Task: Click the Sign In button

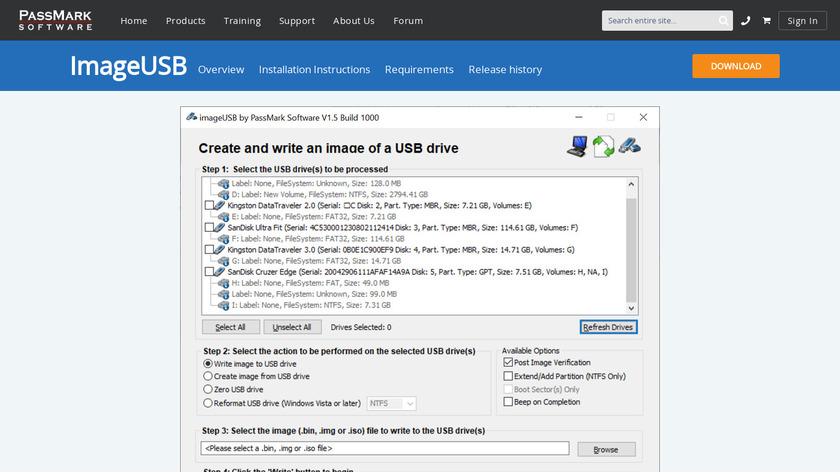Action: click(x=802, y=21)
